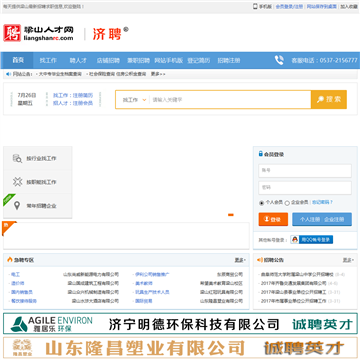The height and width of the screenshot is (360, 360).
Task: Click the 个人注册 button
Action: click(x=310, y=220)
